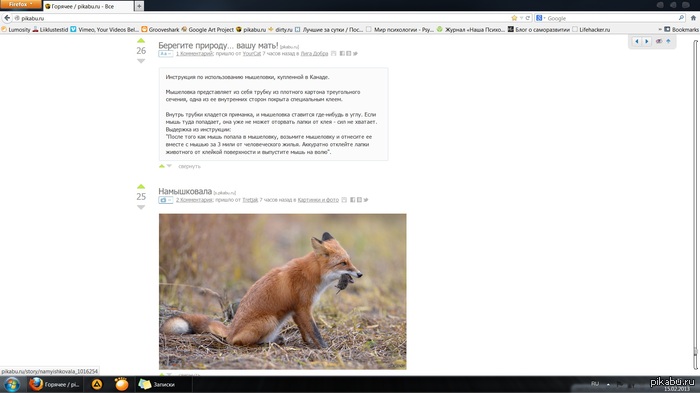Open text size dropdown for 'Берегите природу' post

[165, 54]
